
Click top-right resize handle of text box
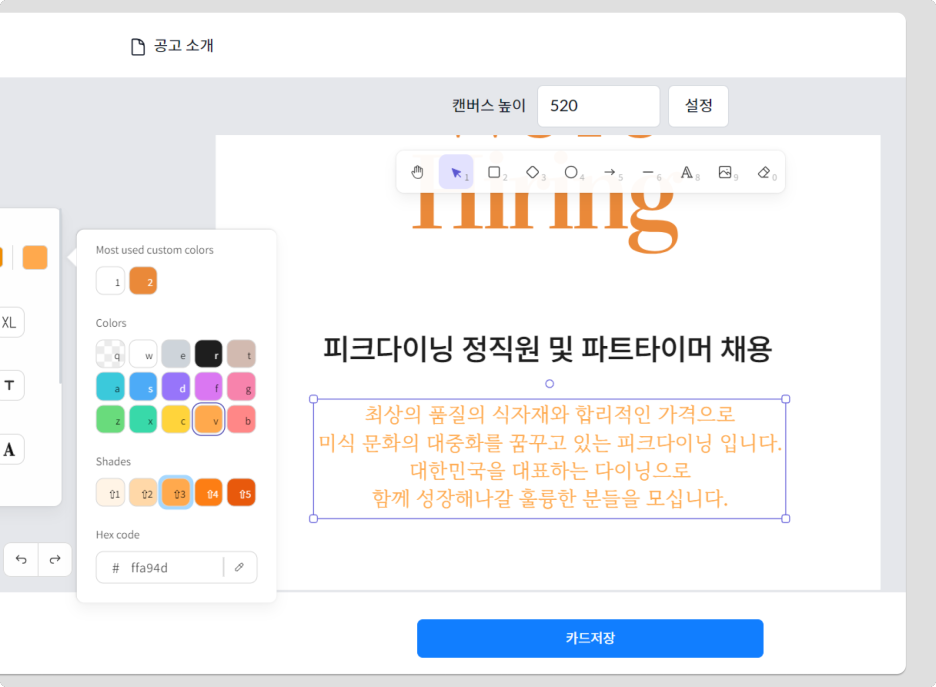[786, 399]
